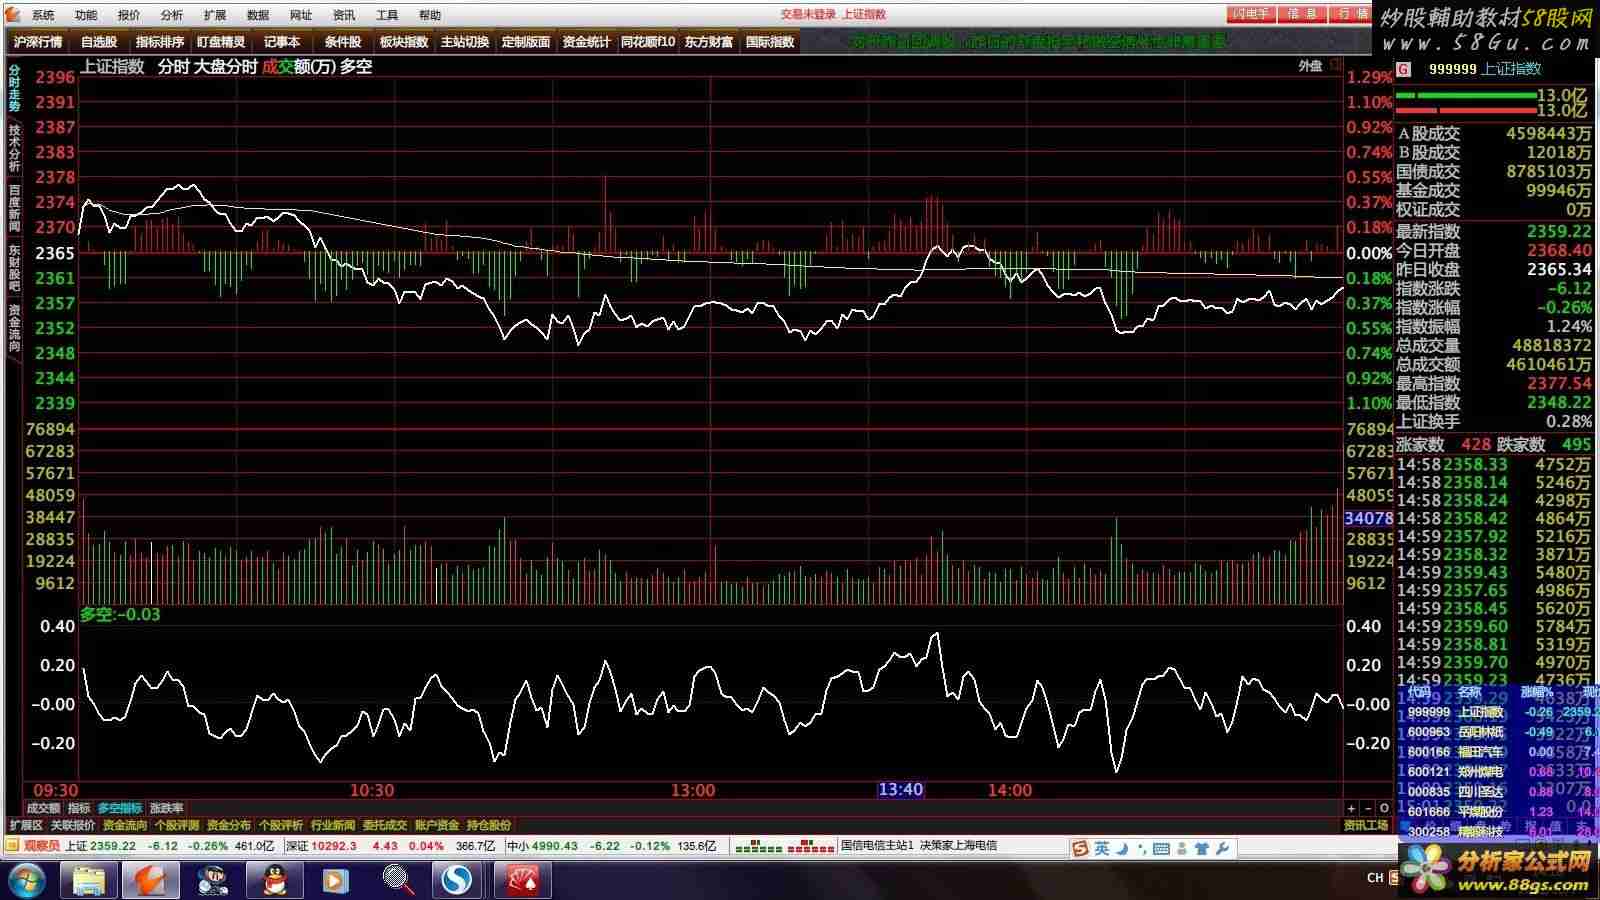Select the 百度新闻 side tab
Viewport: 1600px width, 900px height.
coord(14,208)
